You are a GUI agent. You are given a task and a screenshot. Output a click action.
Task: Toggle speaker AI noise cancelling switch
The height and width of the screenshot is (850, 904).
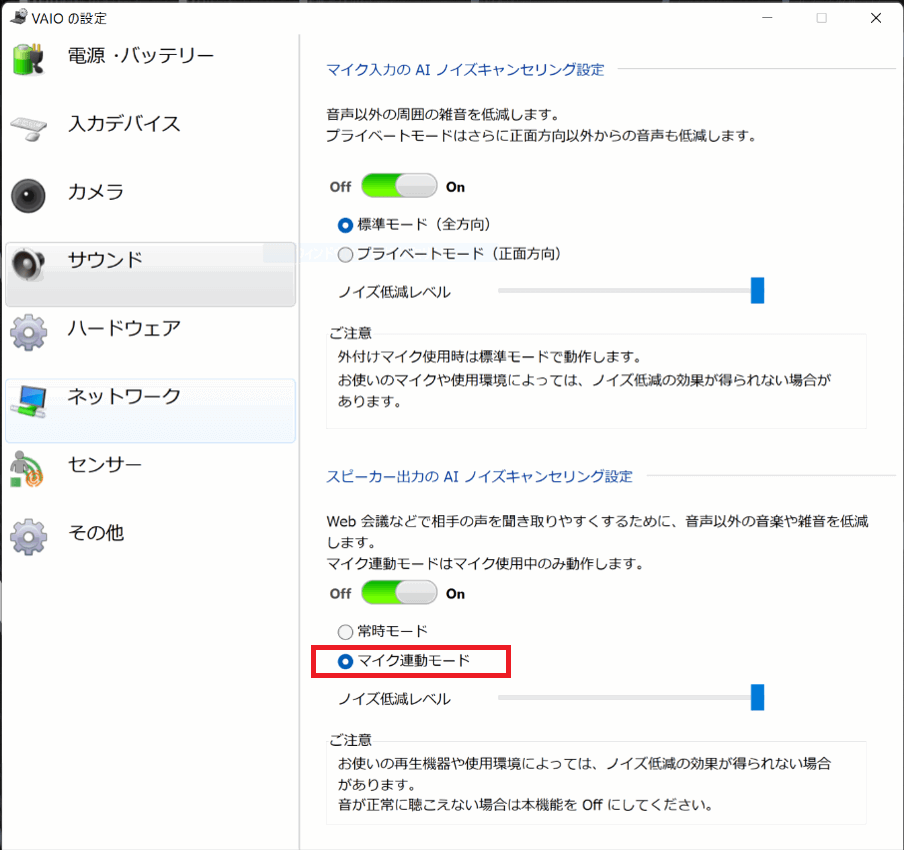coord(399,592)
